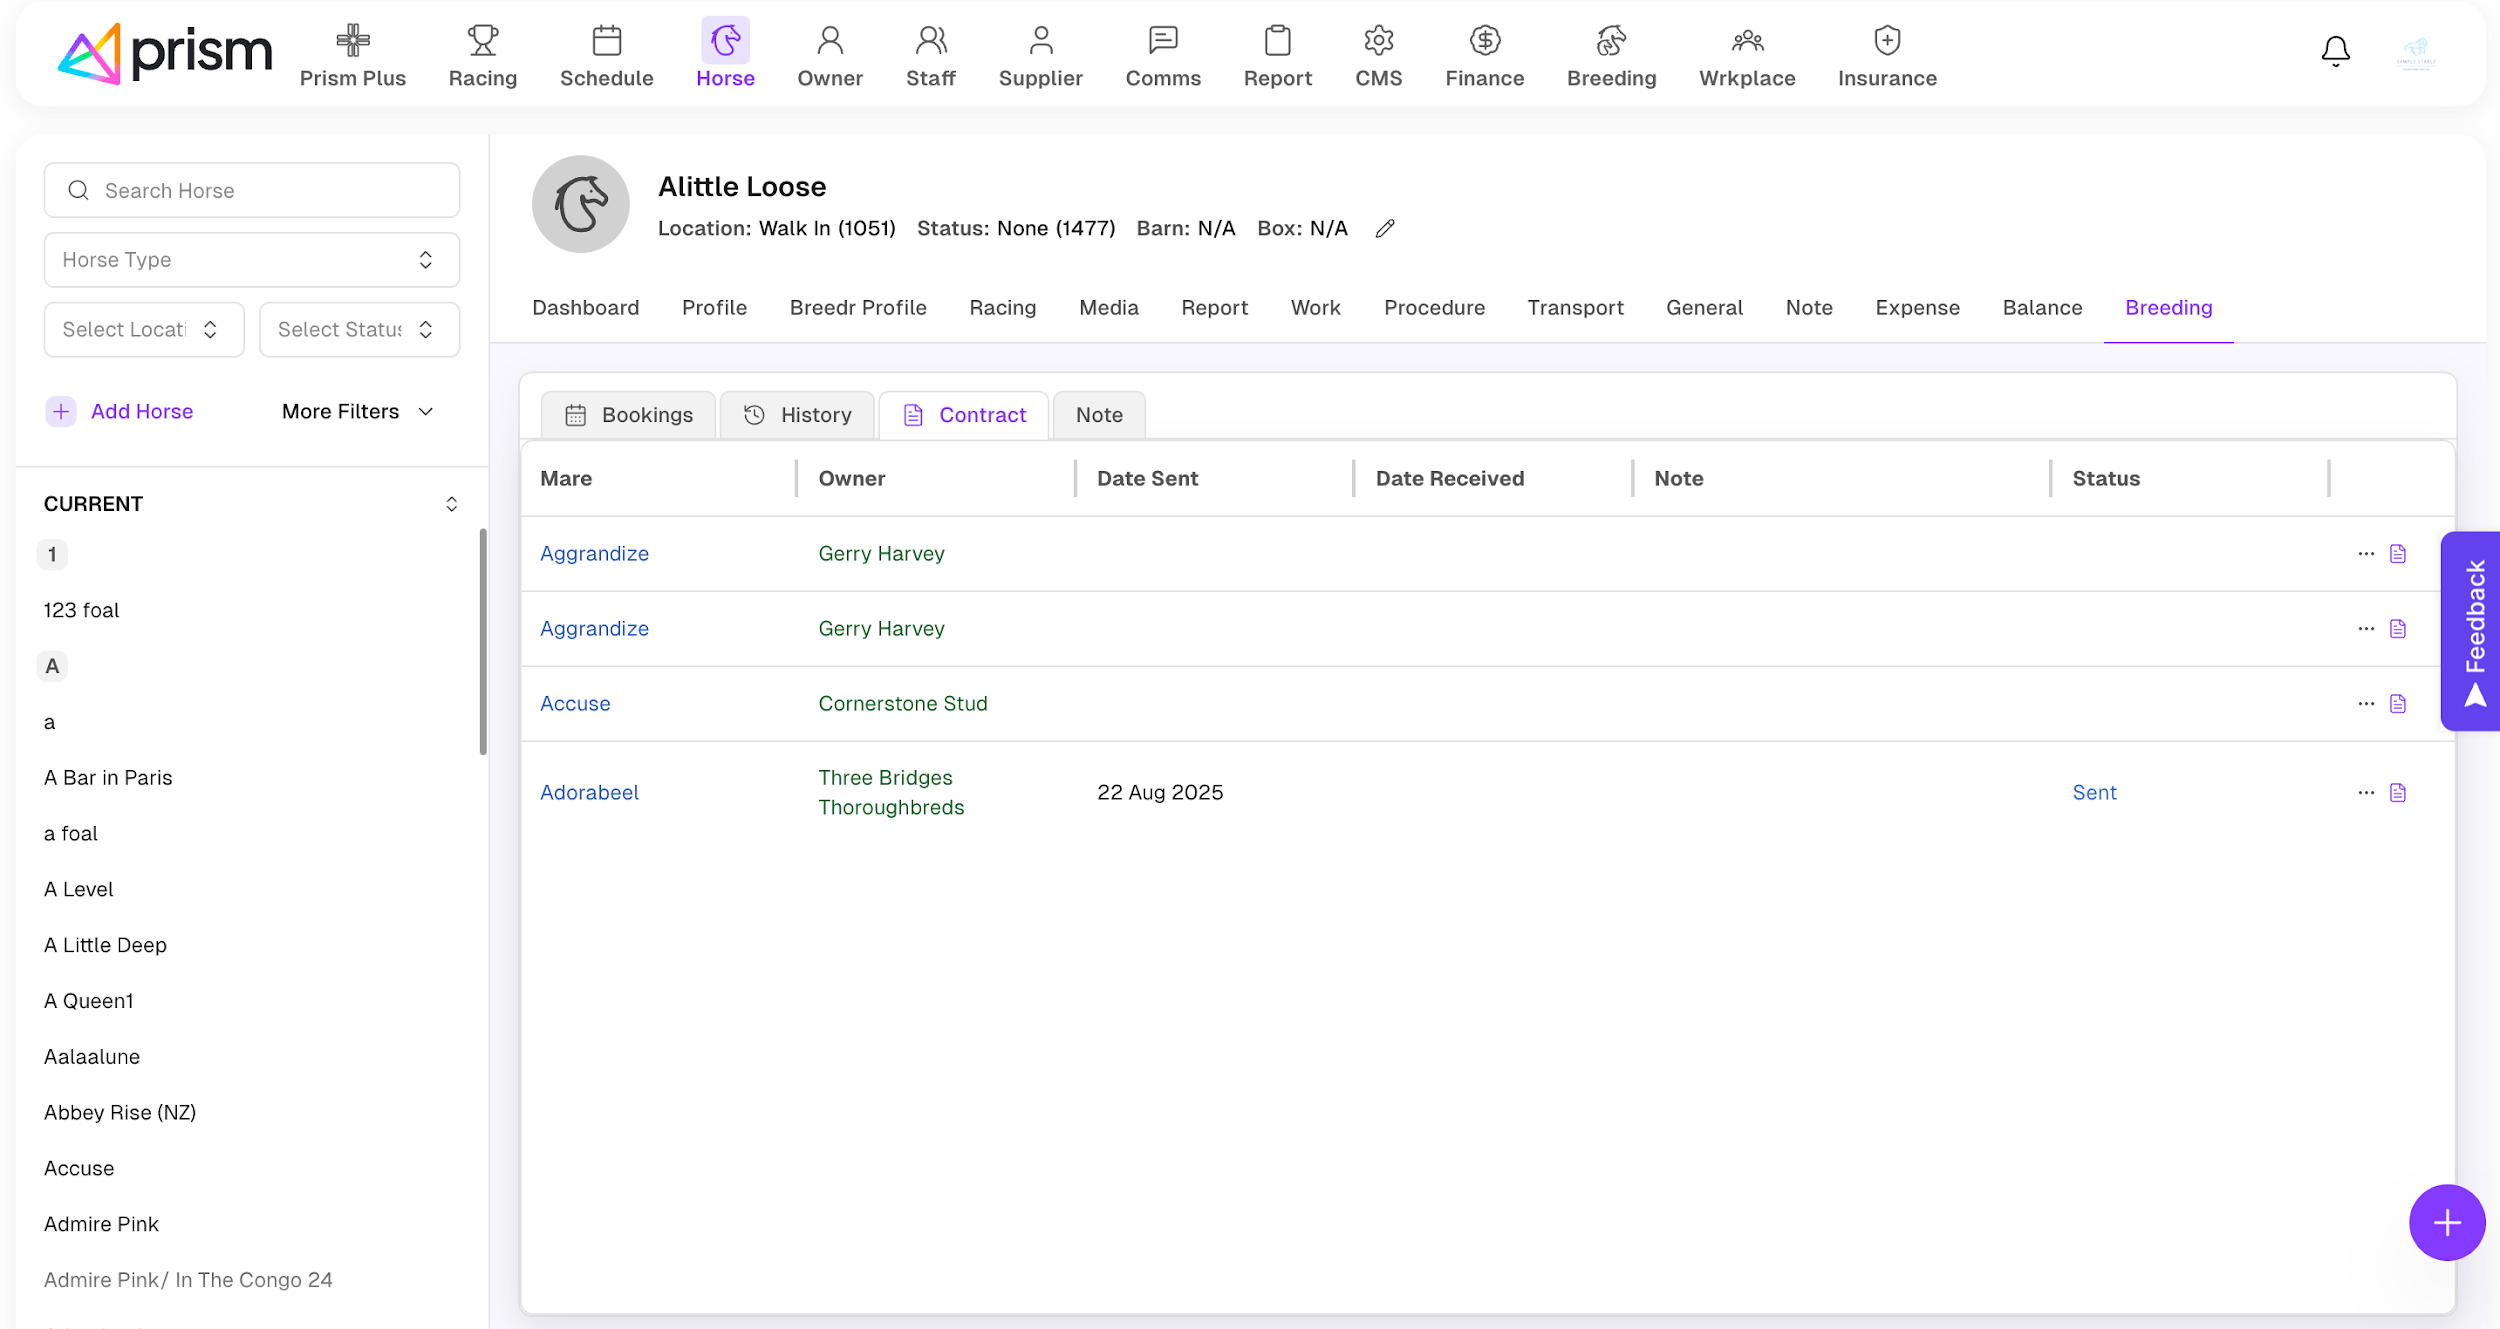Switch to the History tab
This screenshot has width=2500, height=1329.
pos(797,415)
